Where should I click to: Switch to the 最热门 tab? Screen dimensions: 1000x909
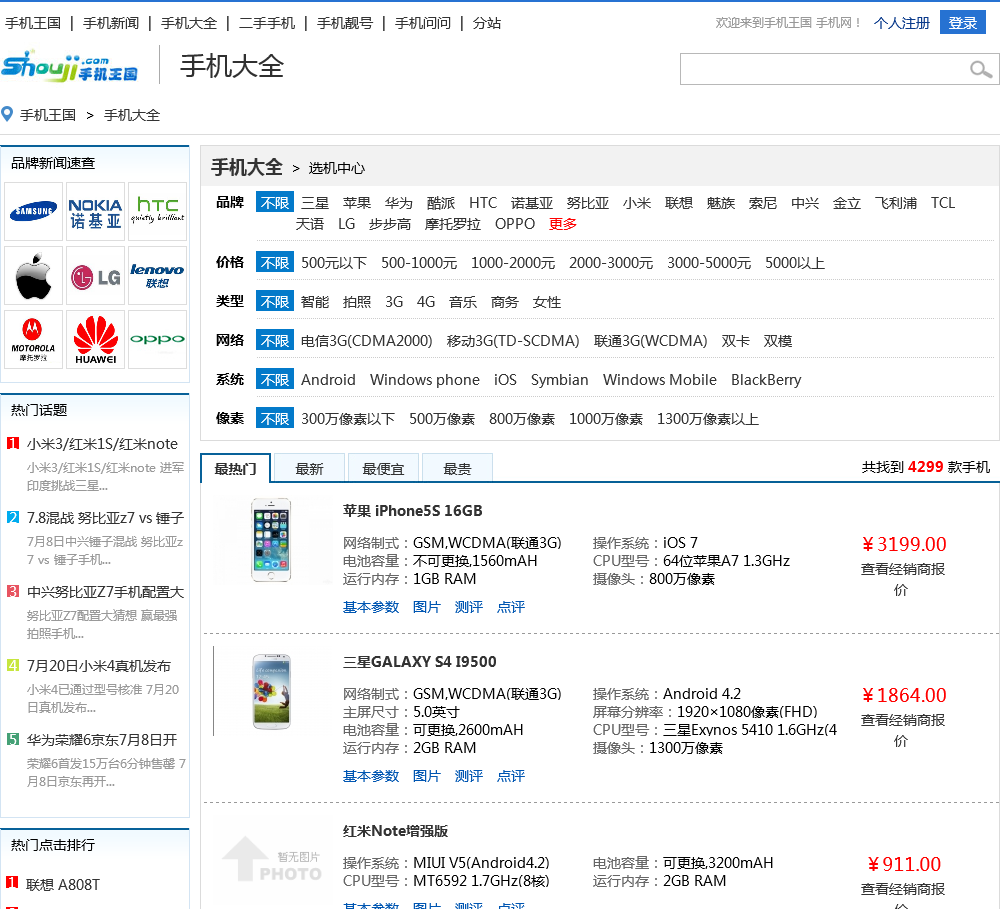(235, 469)
